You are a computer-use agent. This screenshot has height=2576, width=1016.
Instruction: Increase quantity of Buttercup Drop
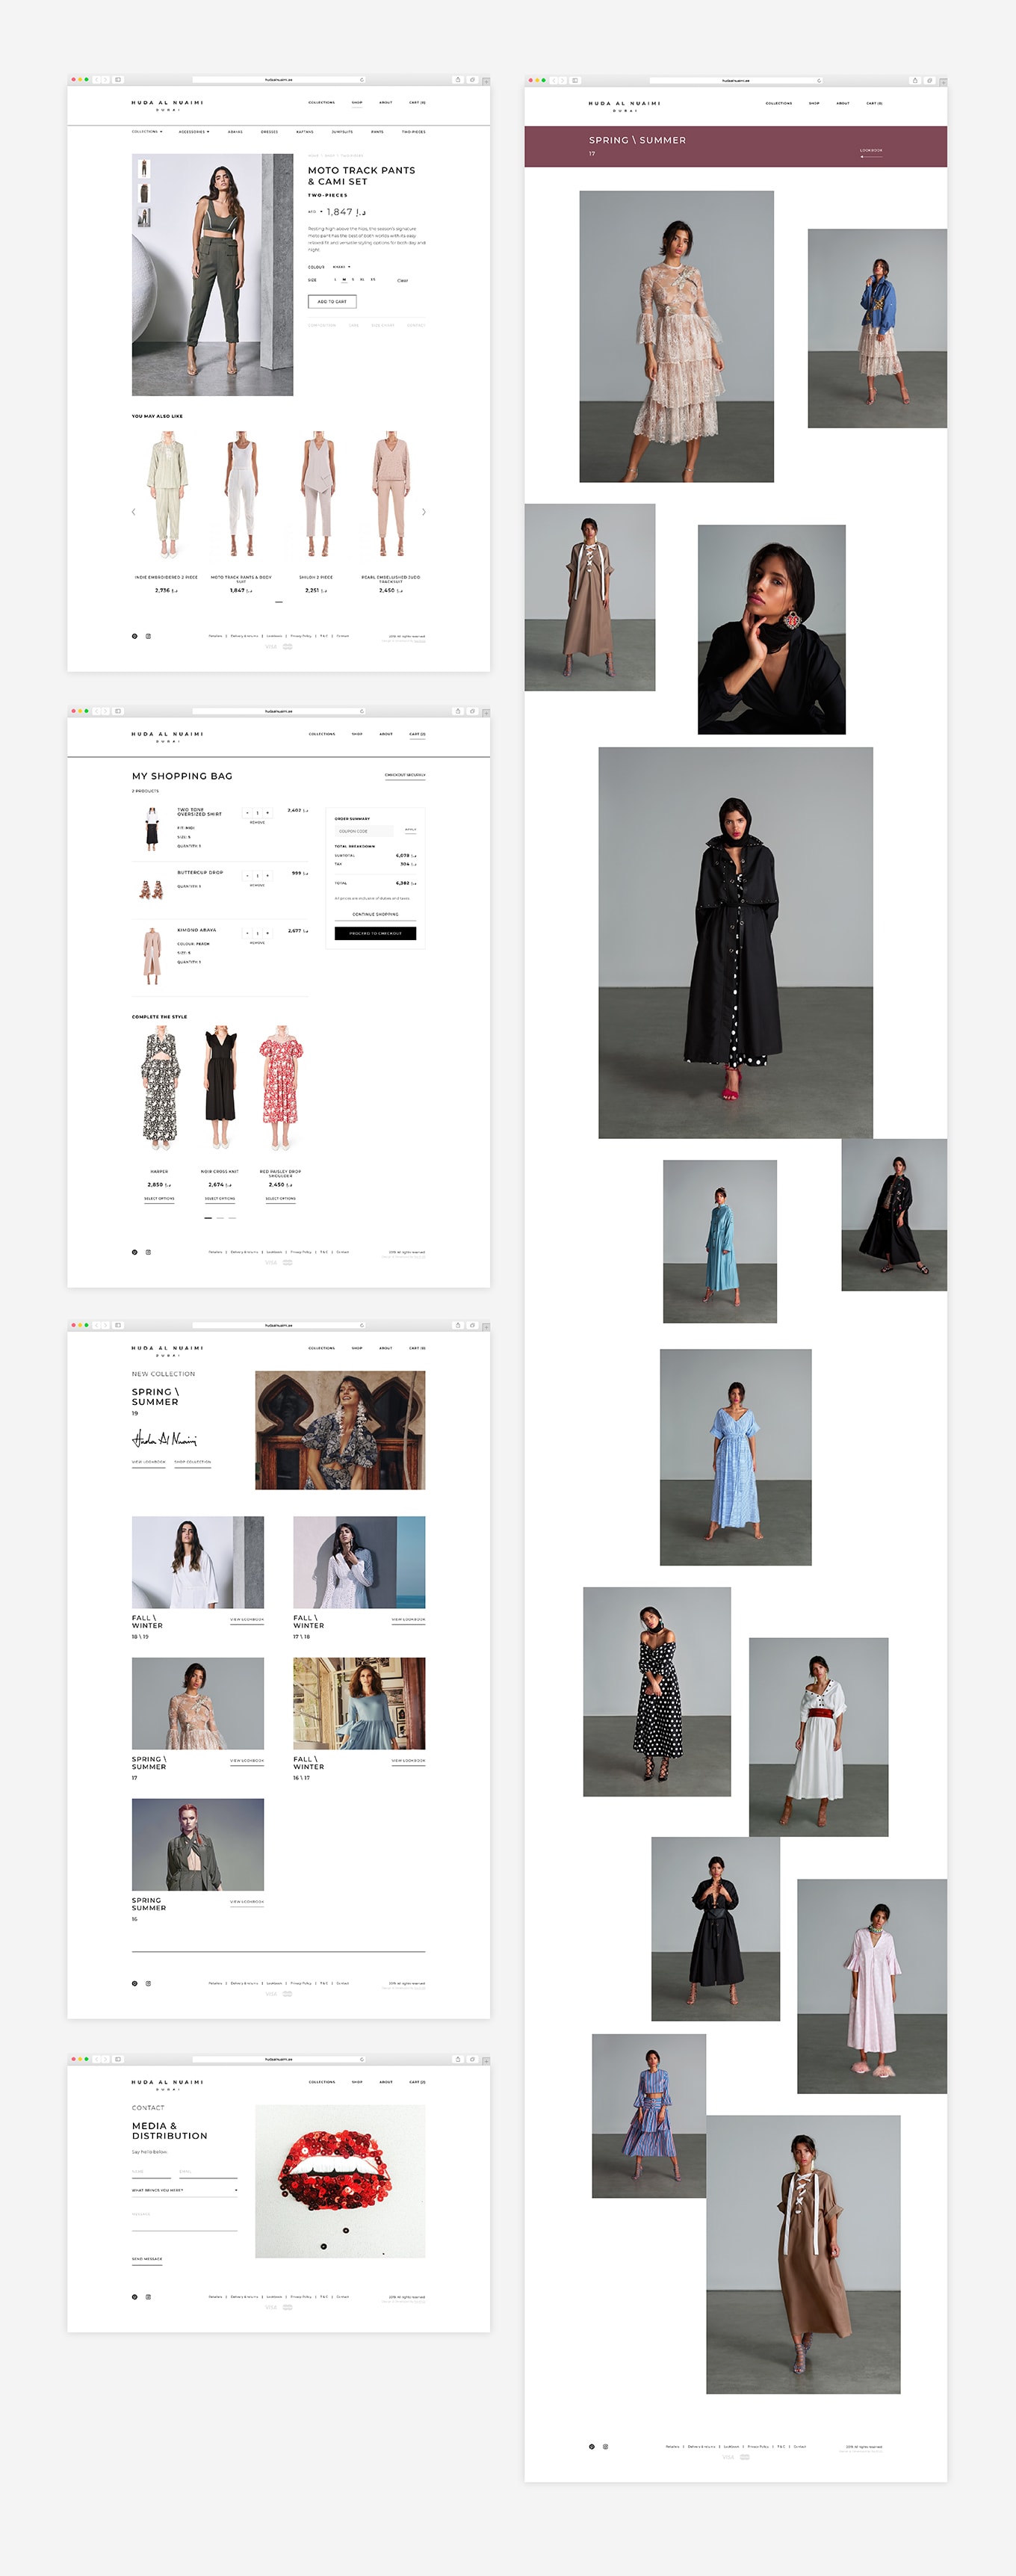[x=268, y=876]
